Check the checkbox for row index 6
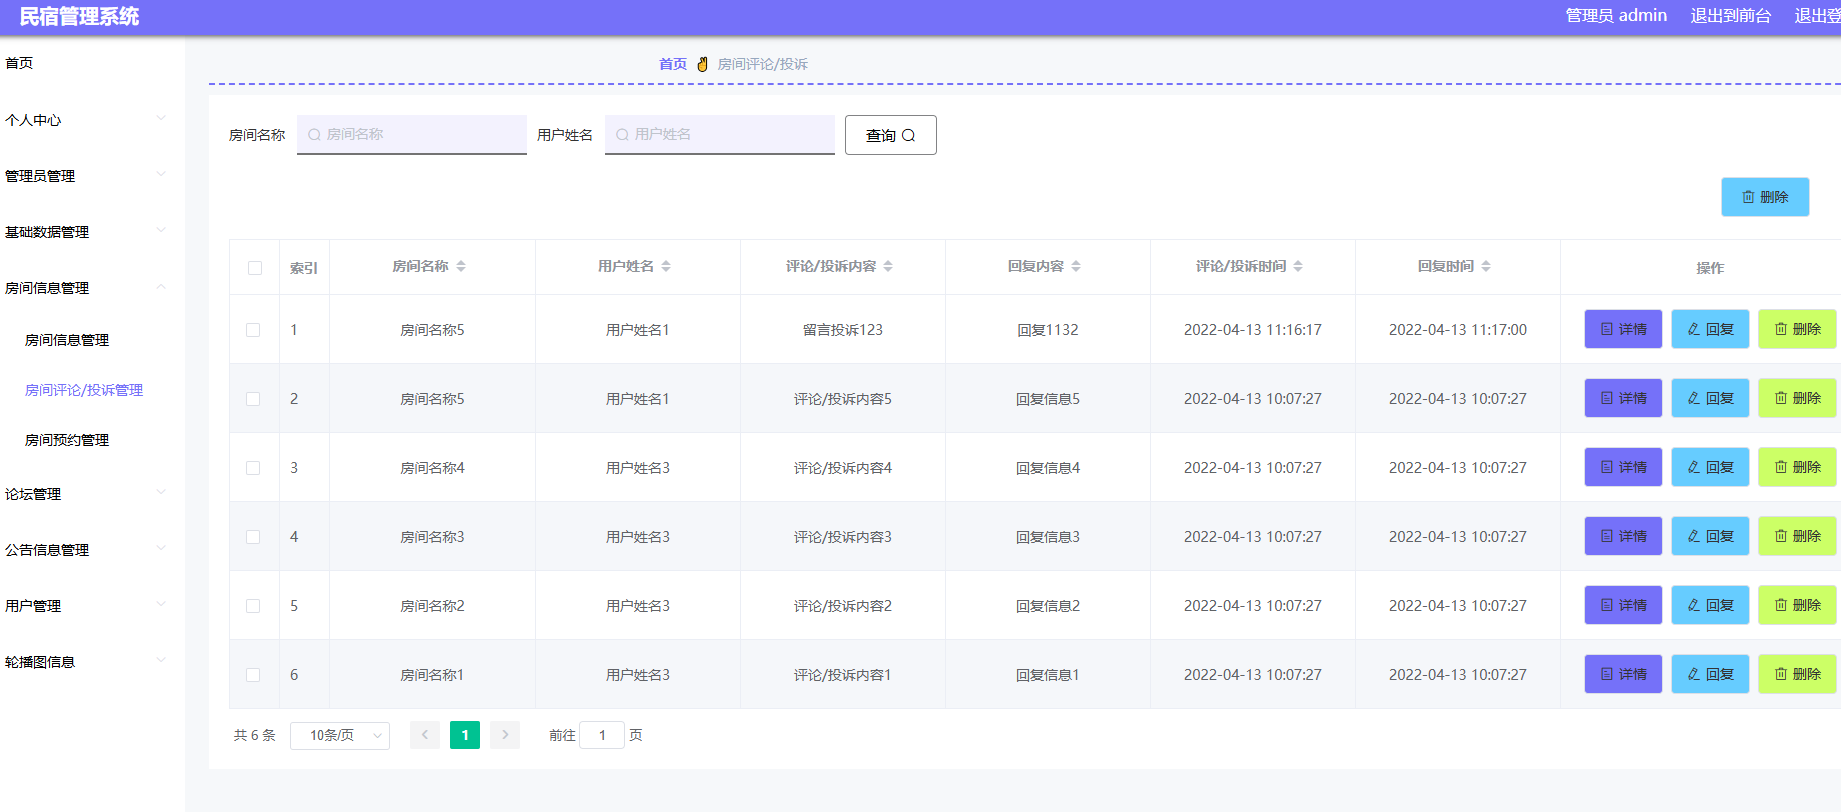Viewport: 1841px width, 812px height. pos(253,675)
